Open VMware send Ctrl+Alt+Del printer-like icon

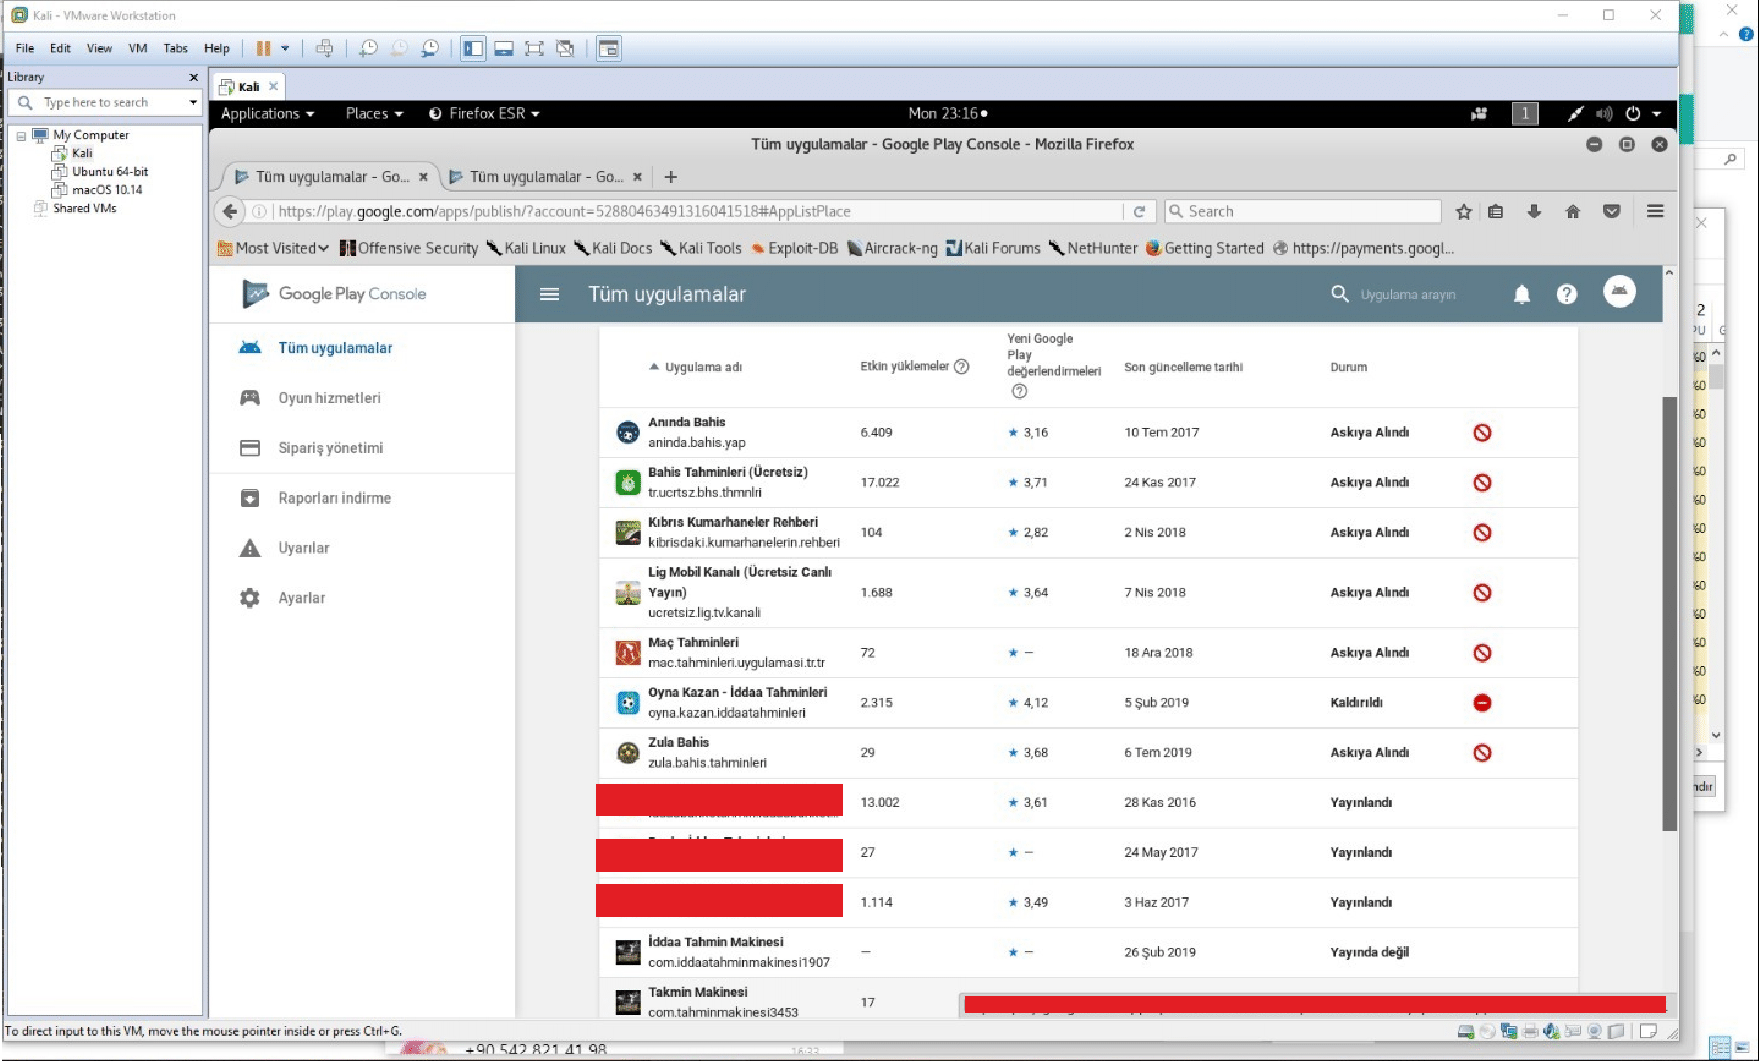324,48
